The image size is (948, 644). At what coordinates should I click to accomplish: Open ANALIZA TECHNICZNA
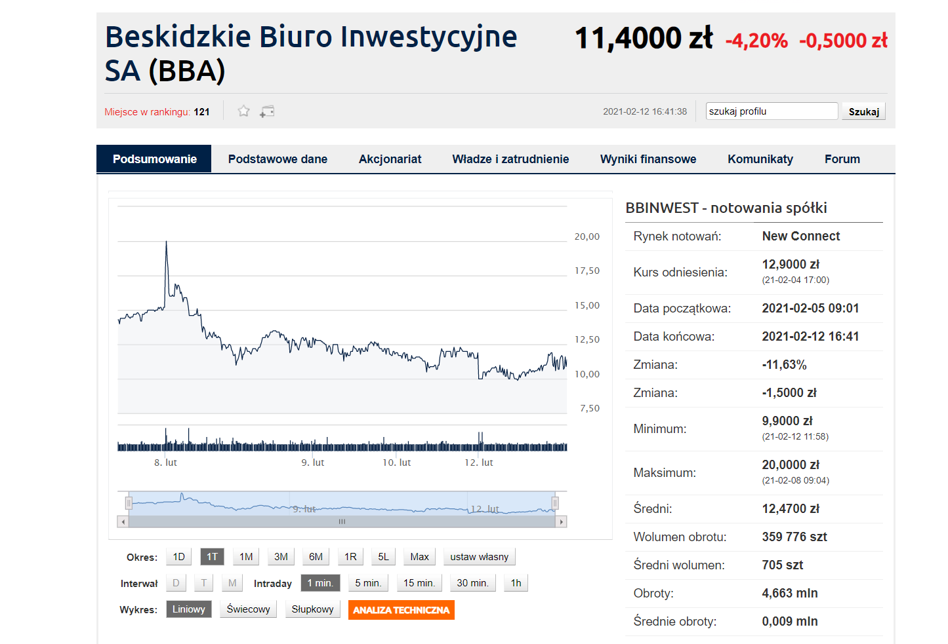[401, 610]
